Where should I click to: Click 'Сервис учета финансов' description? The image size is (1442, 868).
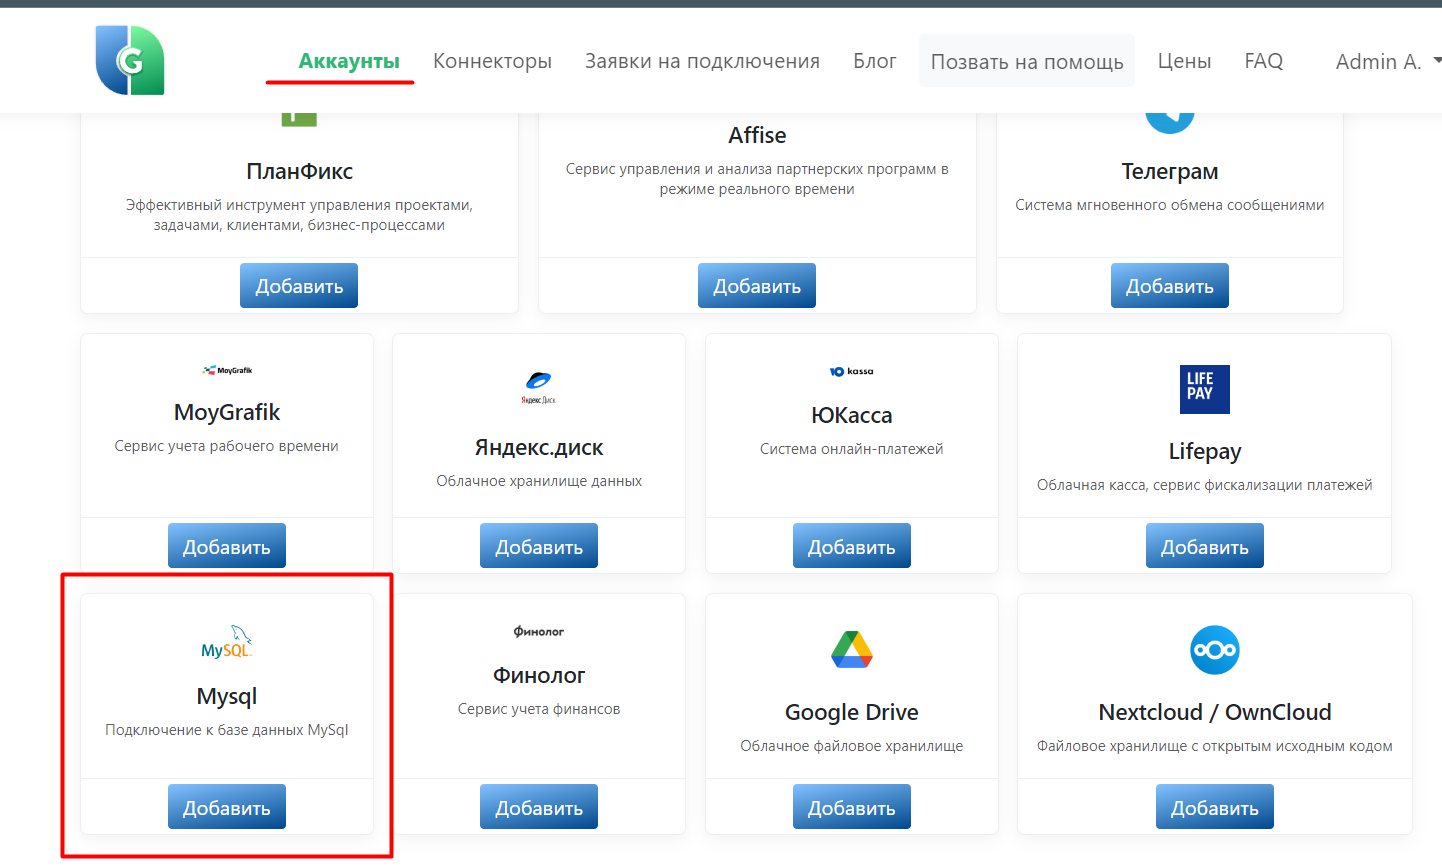point(539,709)
